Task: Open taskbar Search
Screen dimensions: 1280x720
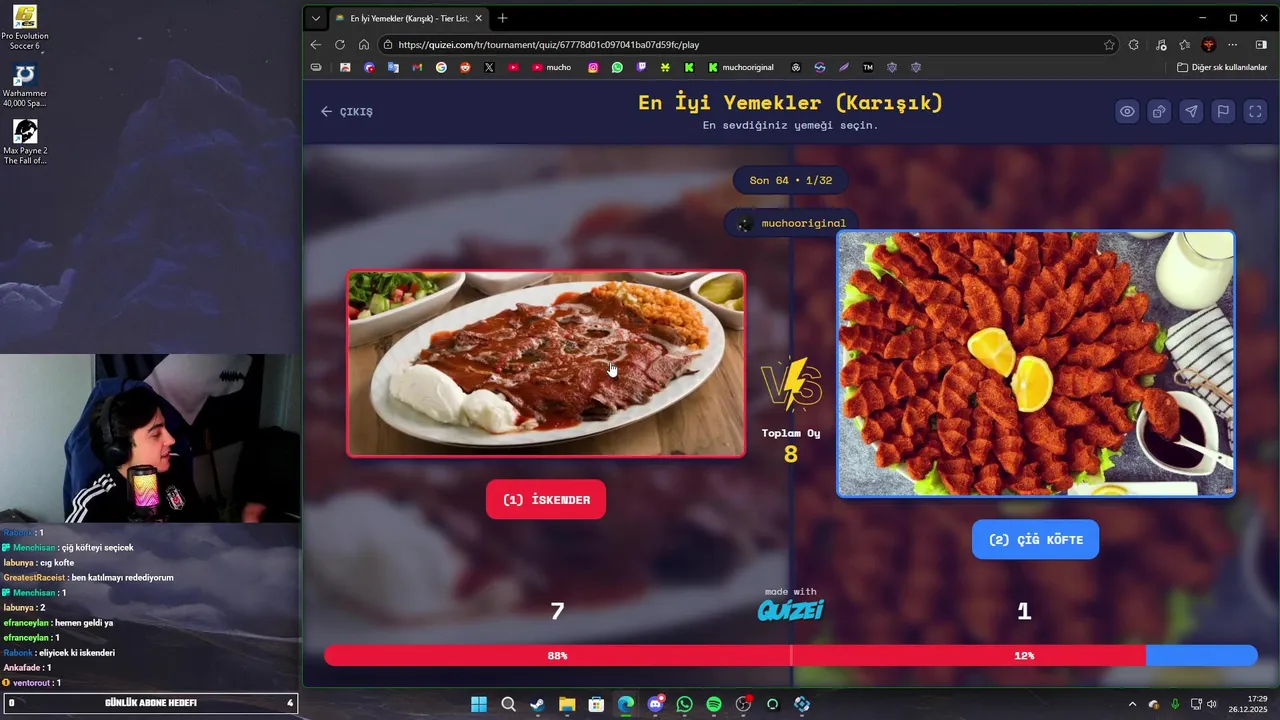Action: point(508,704)
